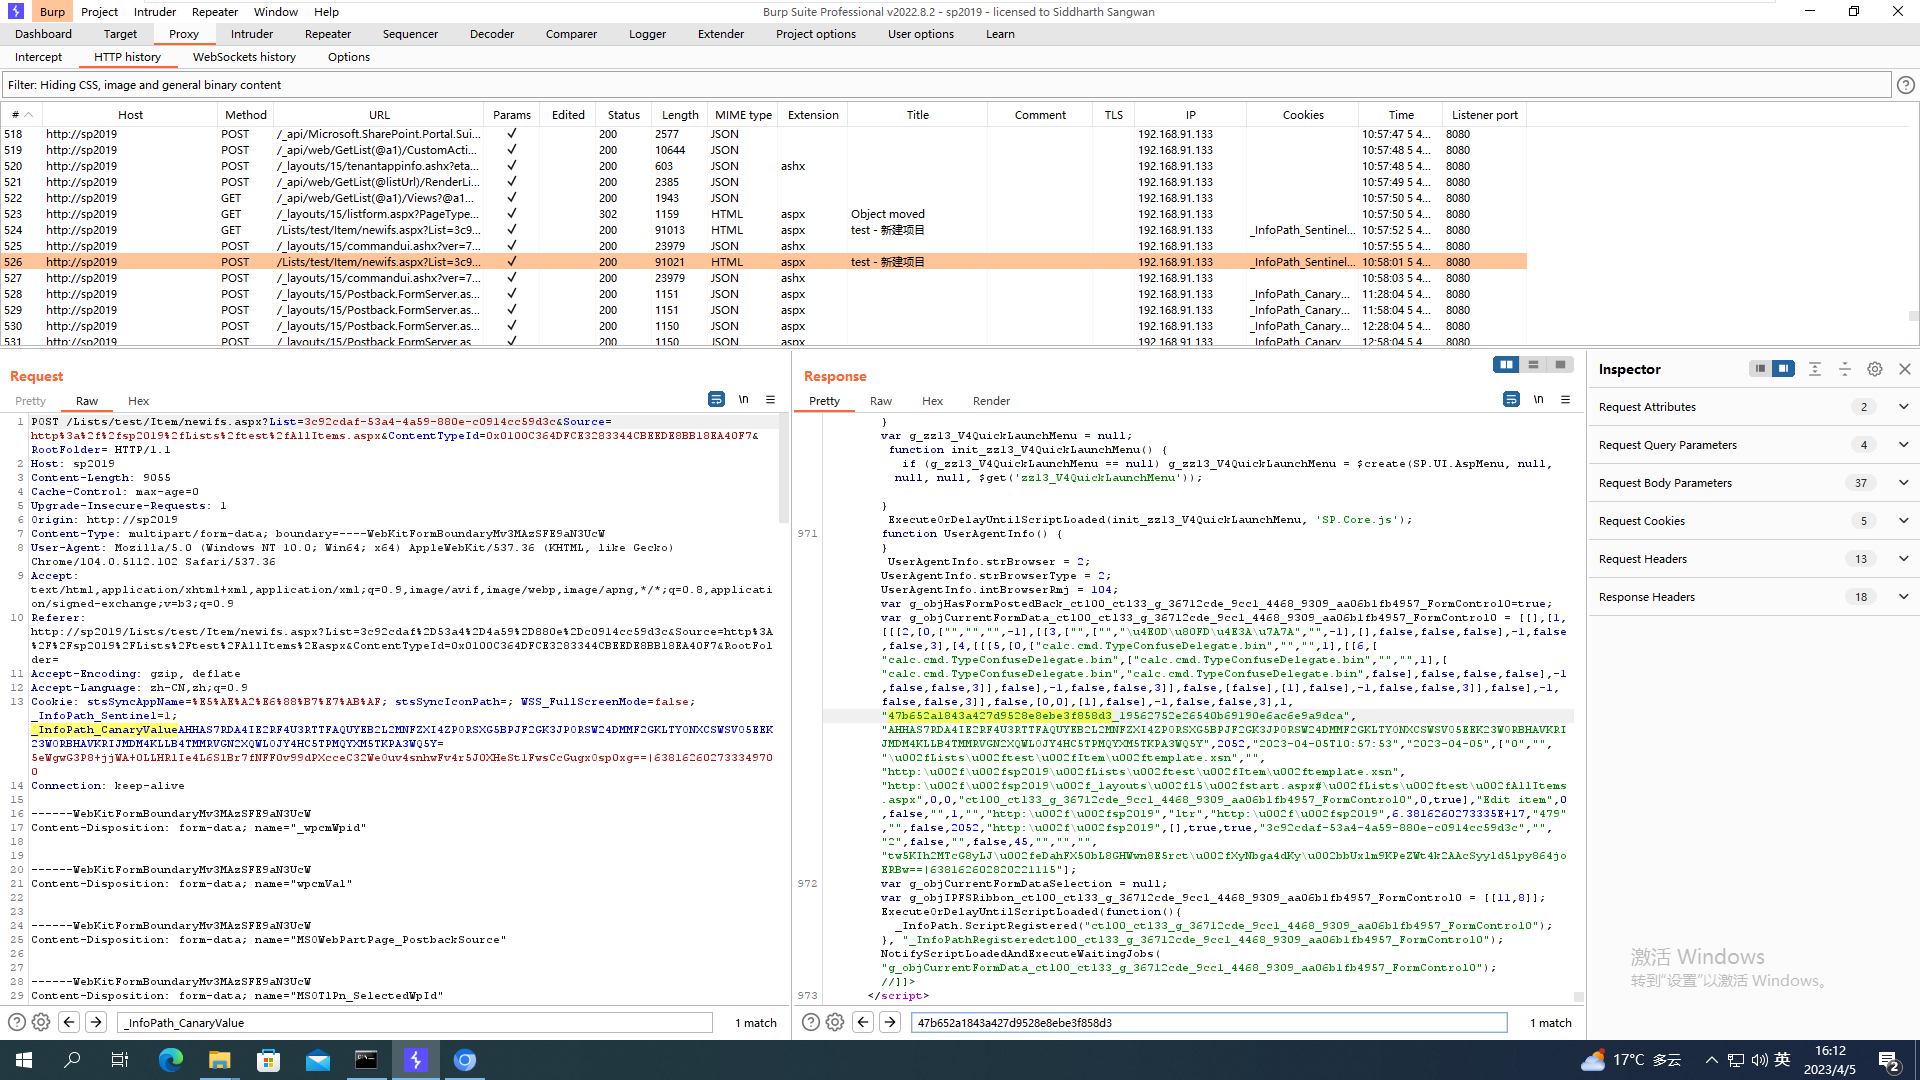The image size is (1920, 1080).
Task: Open Windows taskbar search
Action: pos(72,1060)
